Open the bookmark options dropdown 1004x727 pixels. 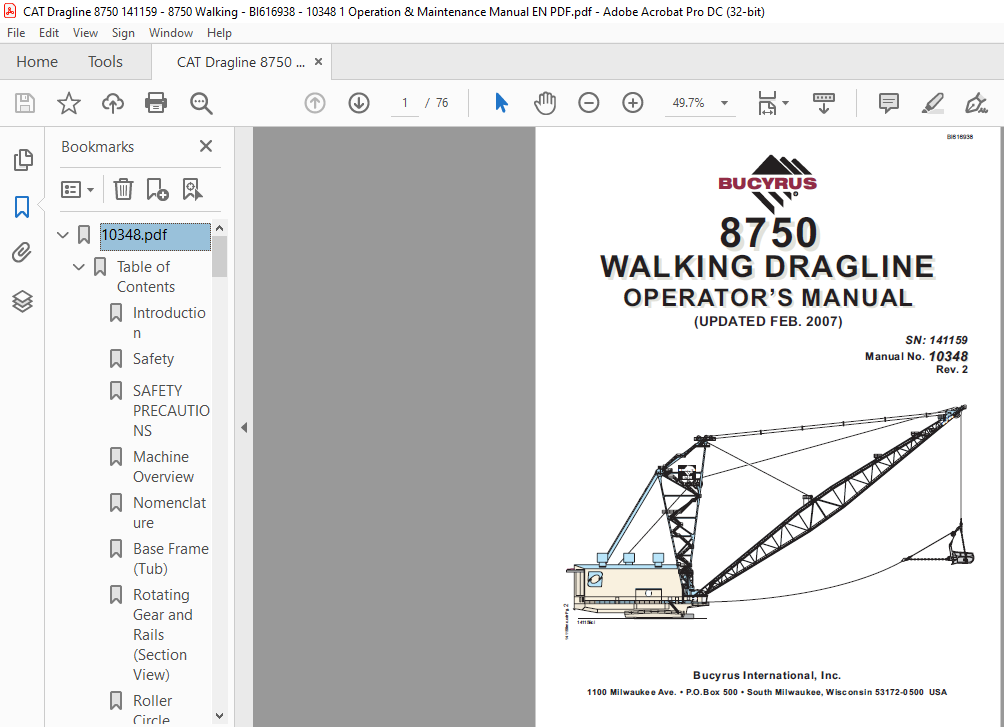coord(77,190)
